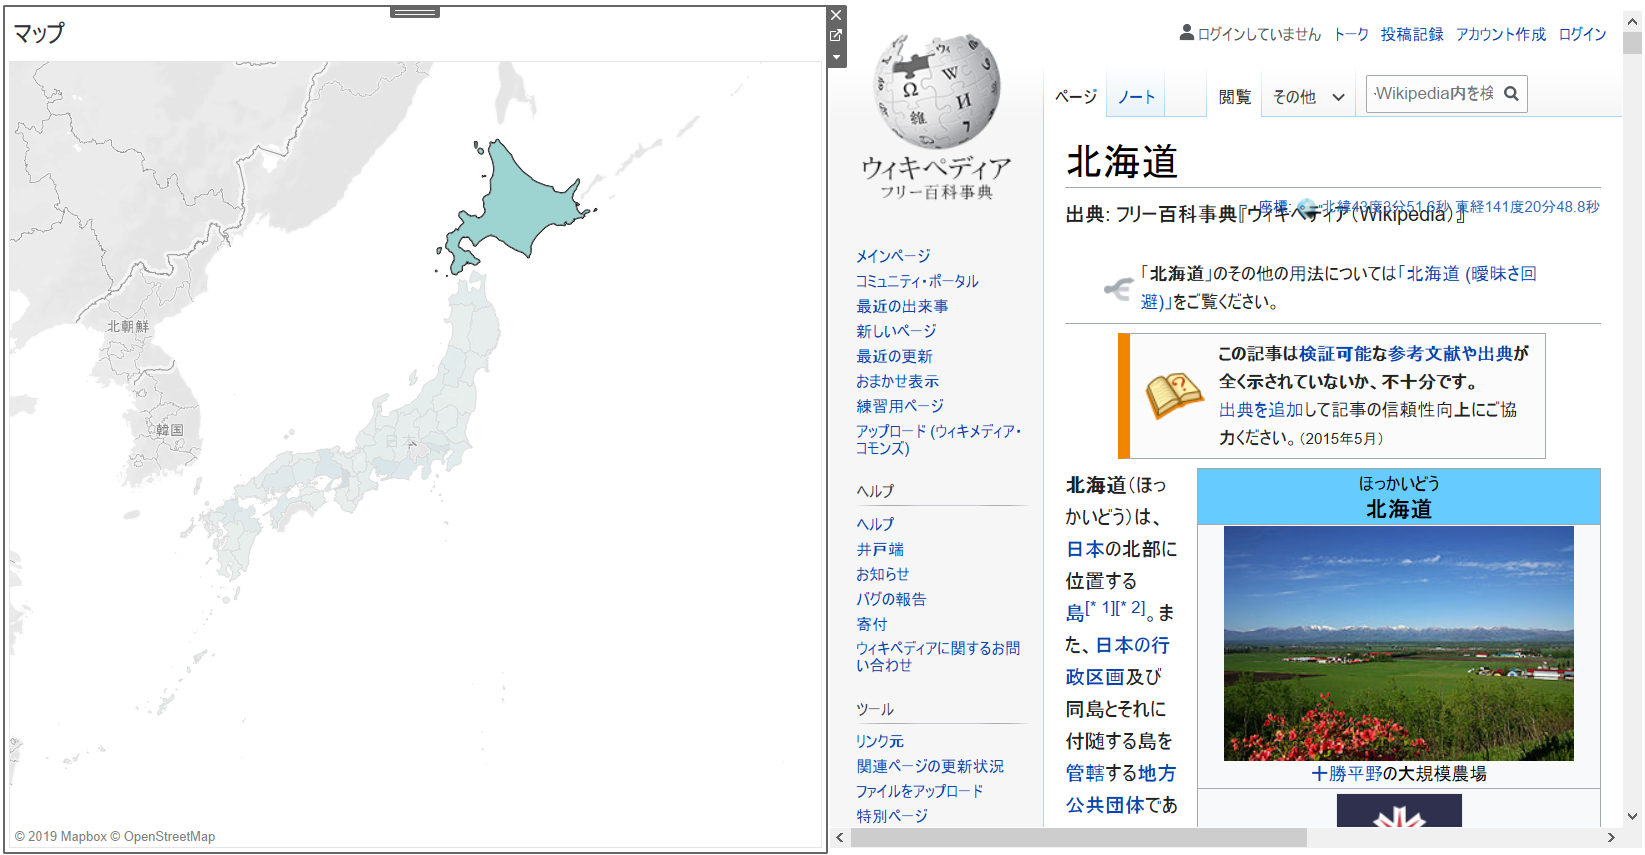Open ファイルをアップロード link
This screenshot has height=855, width=1645.
pos(920,791)
